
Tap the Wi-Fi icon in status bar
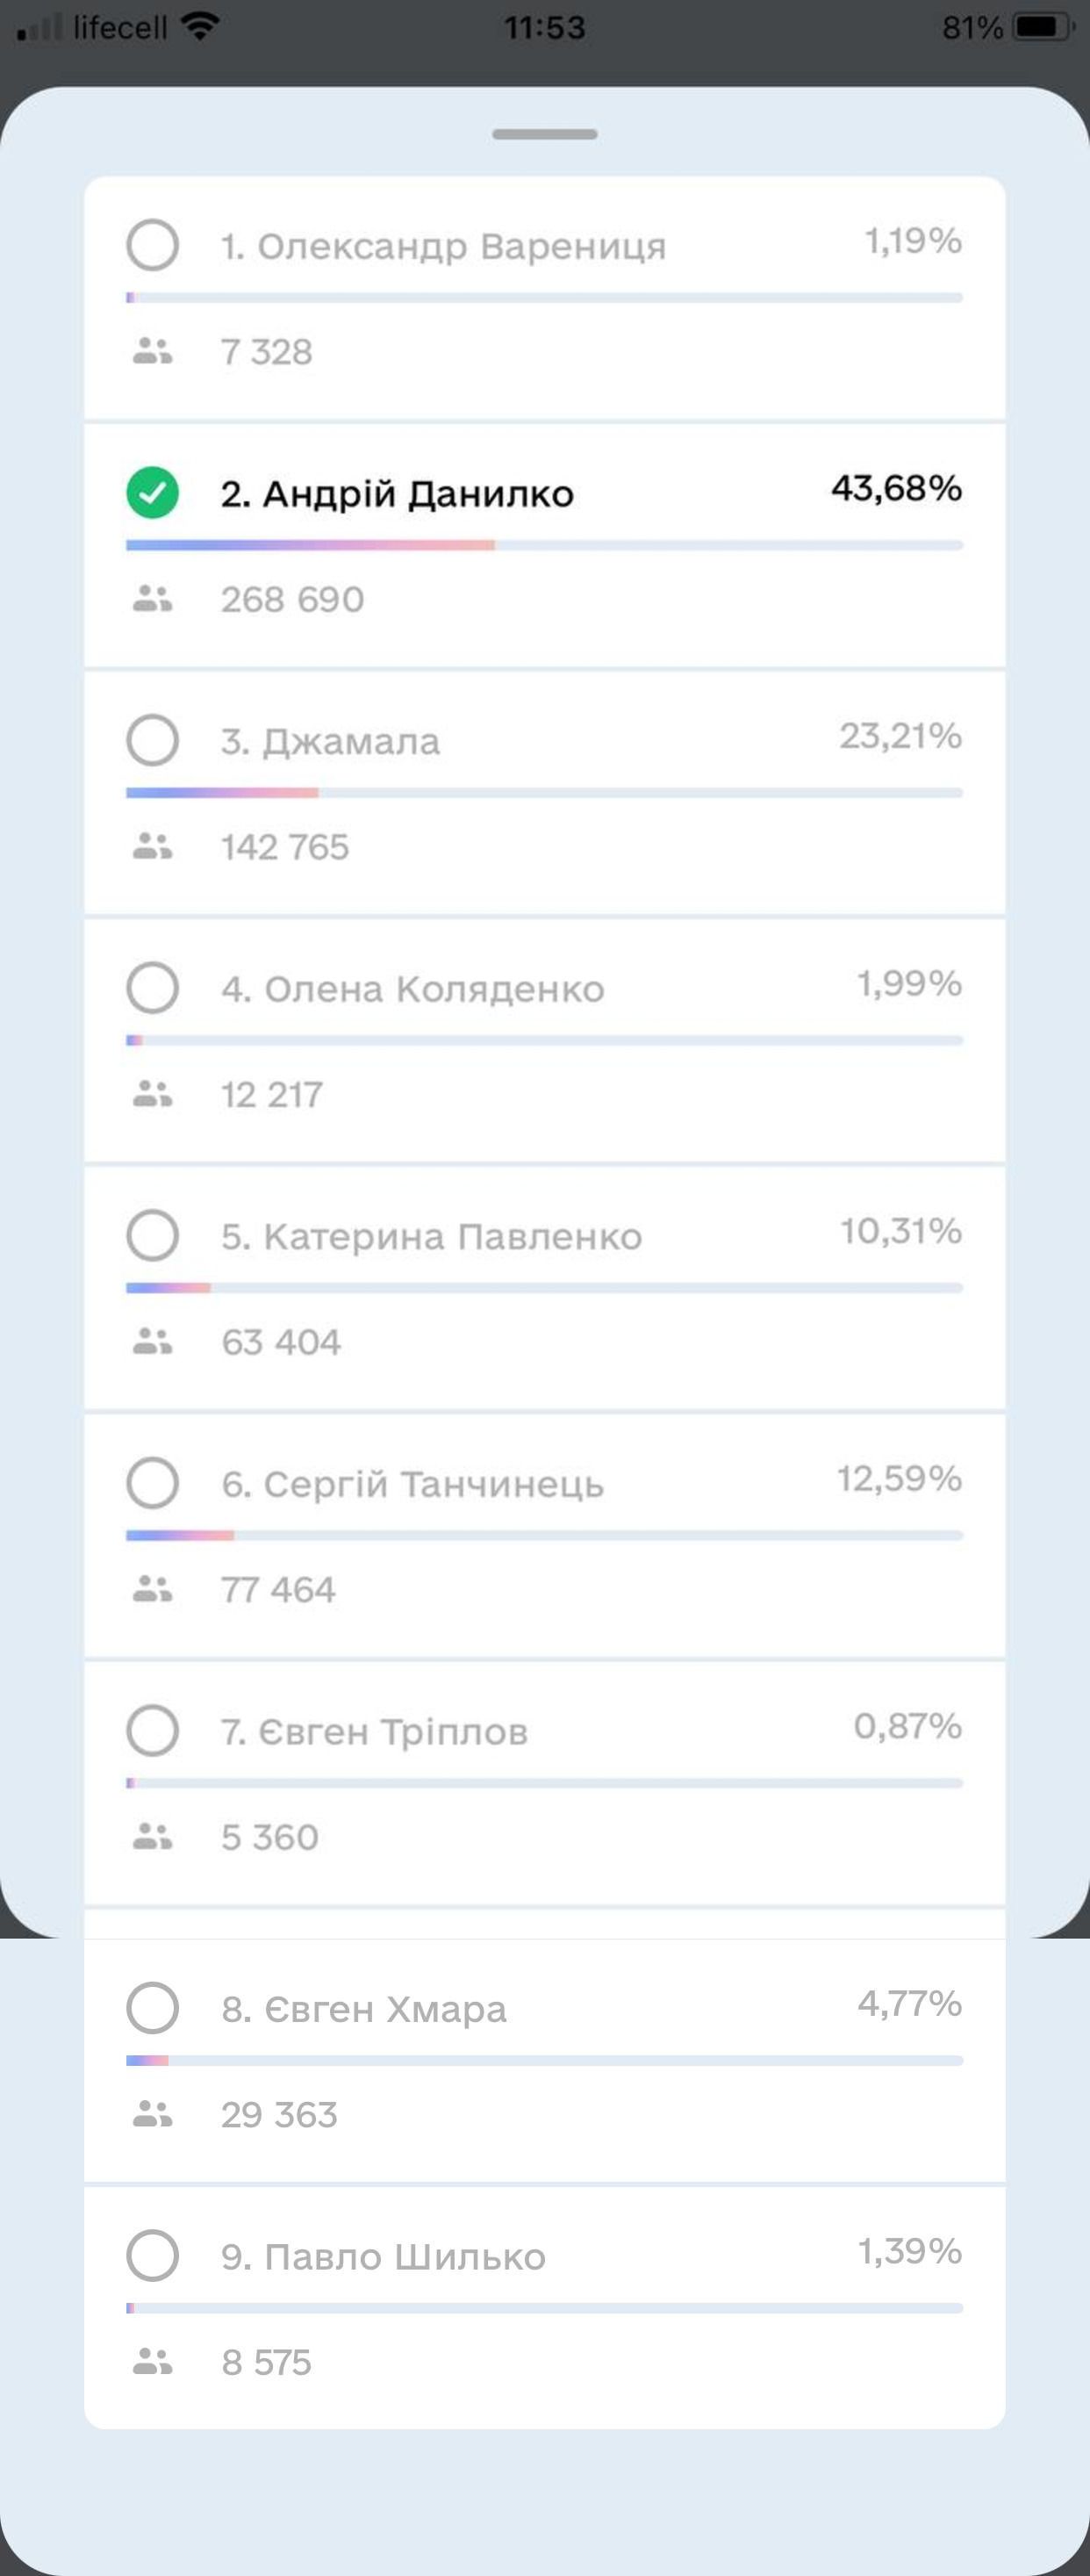pyautogui.click(x=200, y=27)
